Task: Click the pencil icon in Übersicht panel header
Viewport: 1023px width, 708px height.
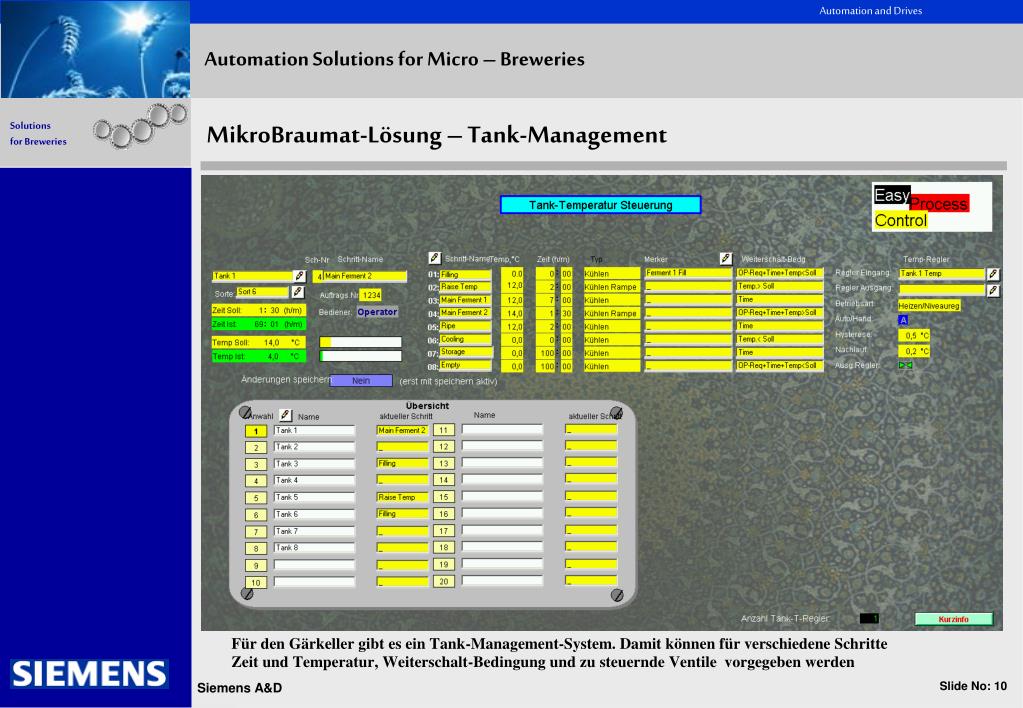Action: (285, 415)
